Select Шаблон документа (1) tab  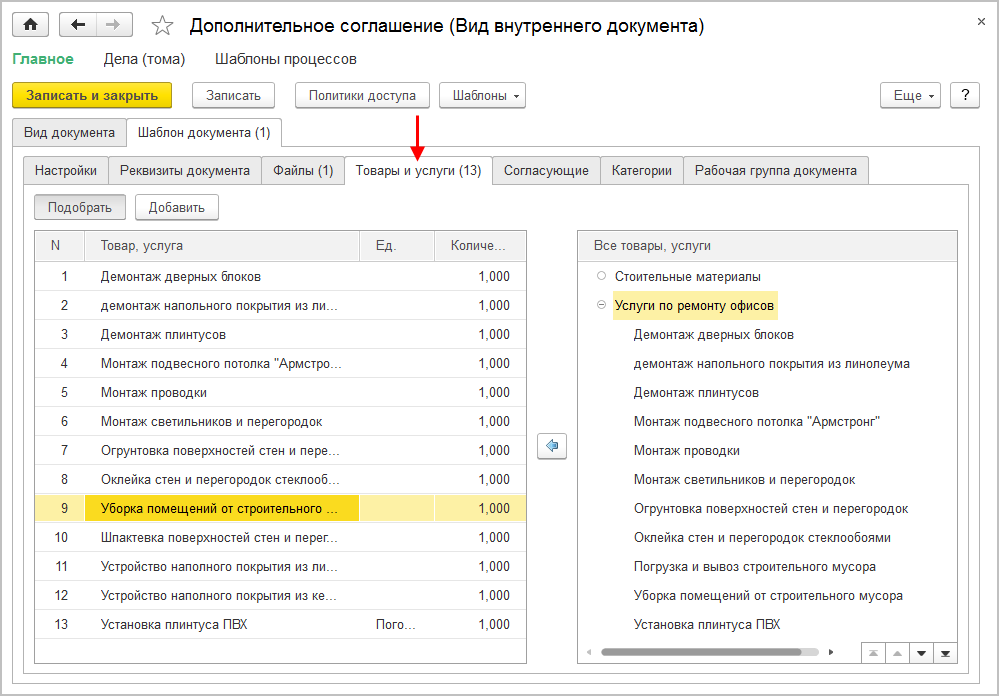pyautogui.click(x=204, y=133)
